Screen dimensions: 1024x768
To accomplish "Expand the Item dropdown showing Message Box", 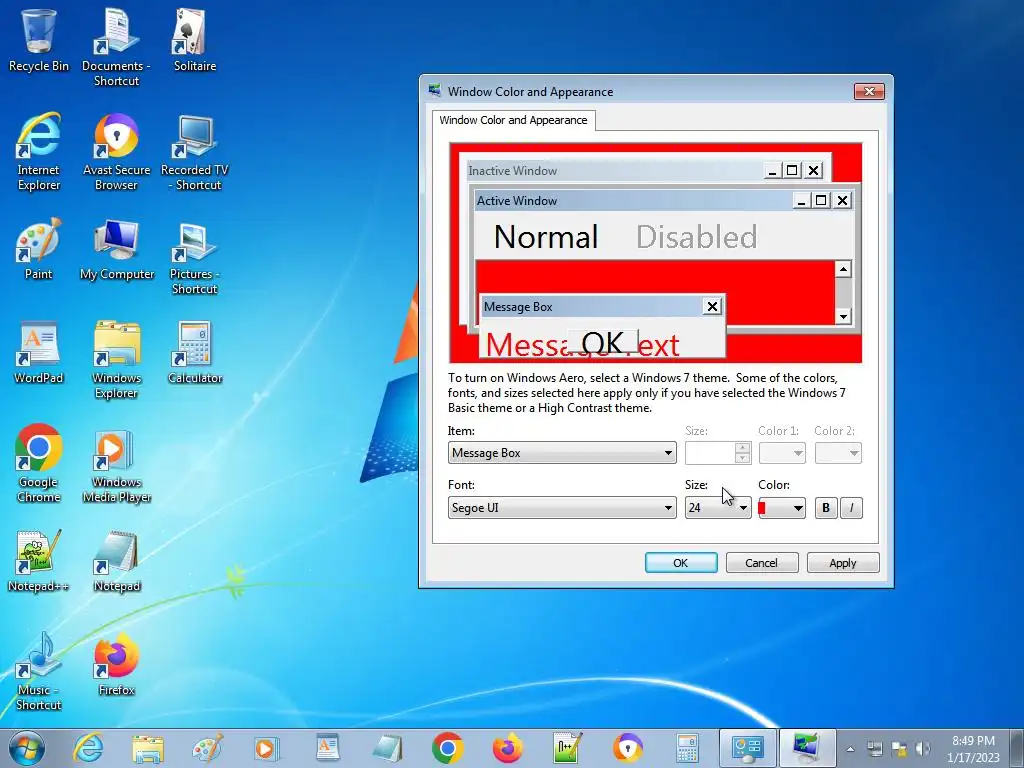I will coord(562,453).
